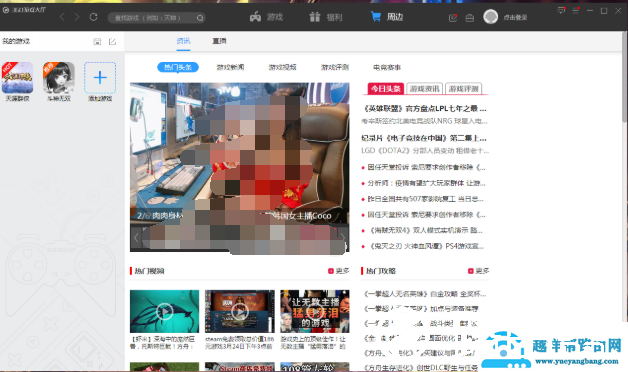
Task: Play the teal sea creature video
Action: [164, 311]
